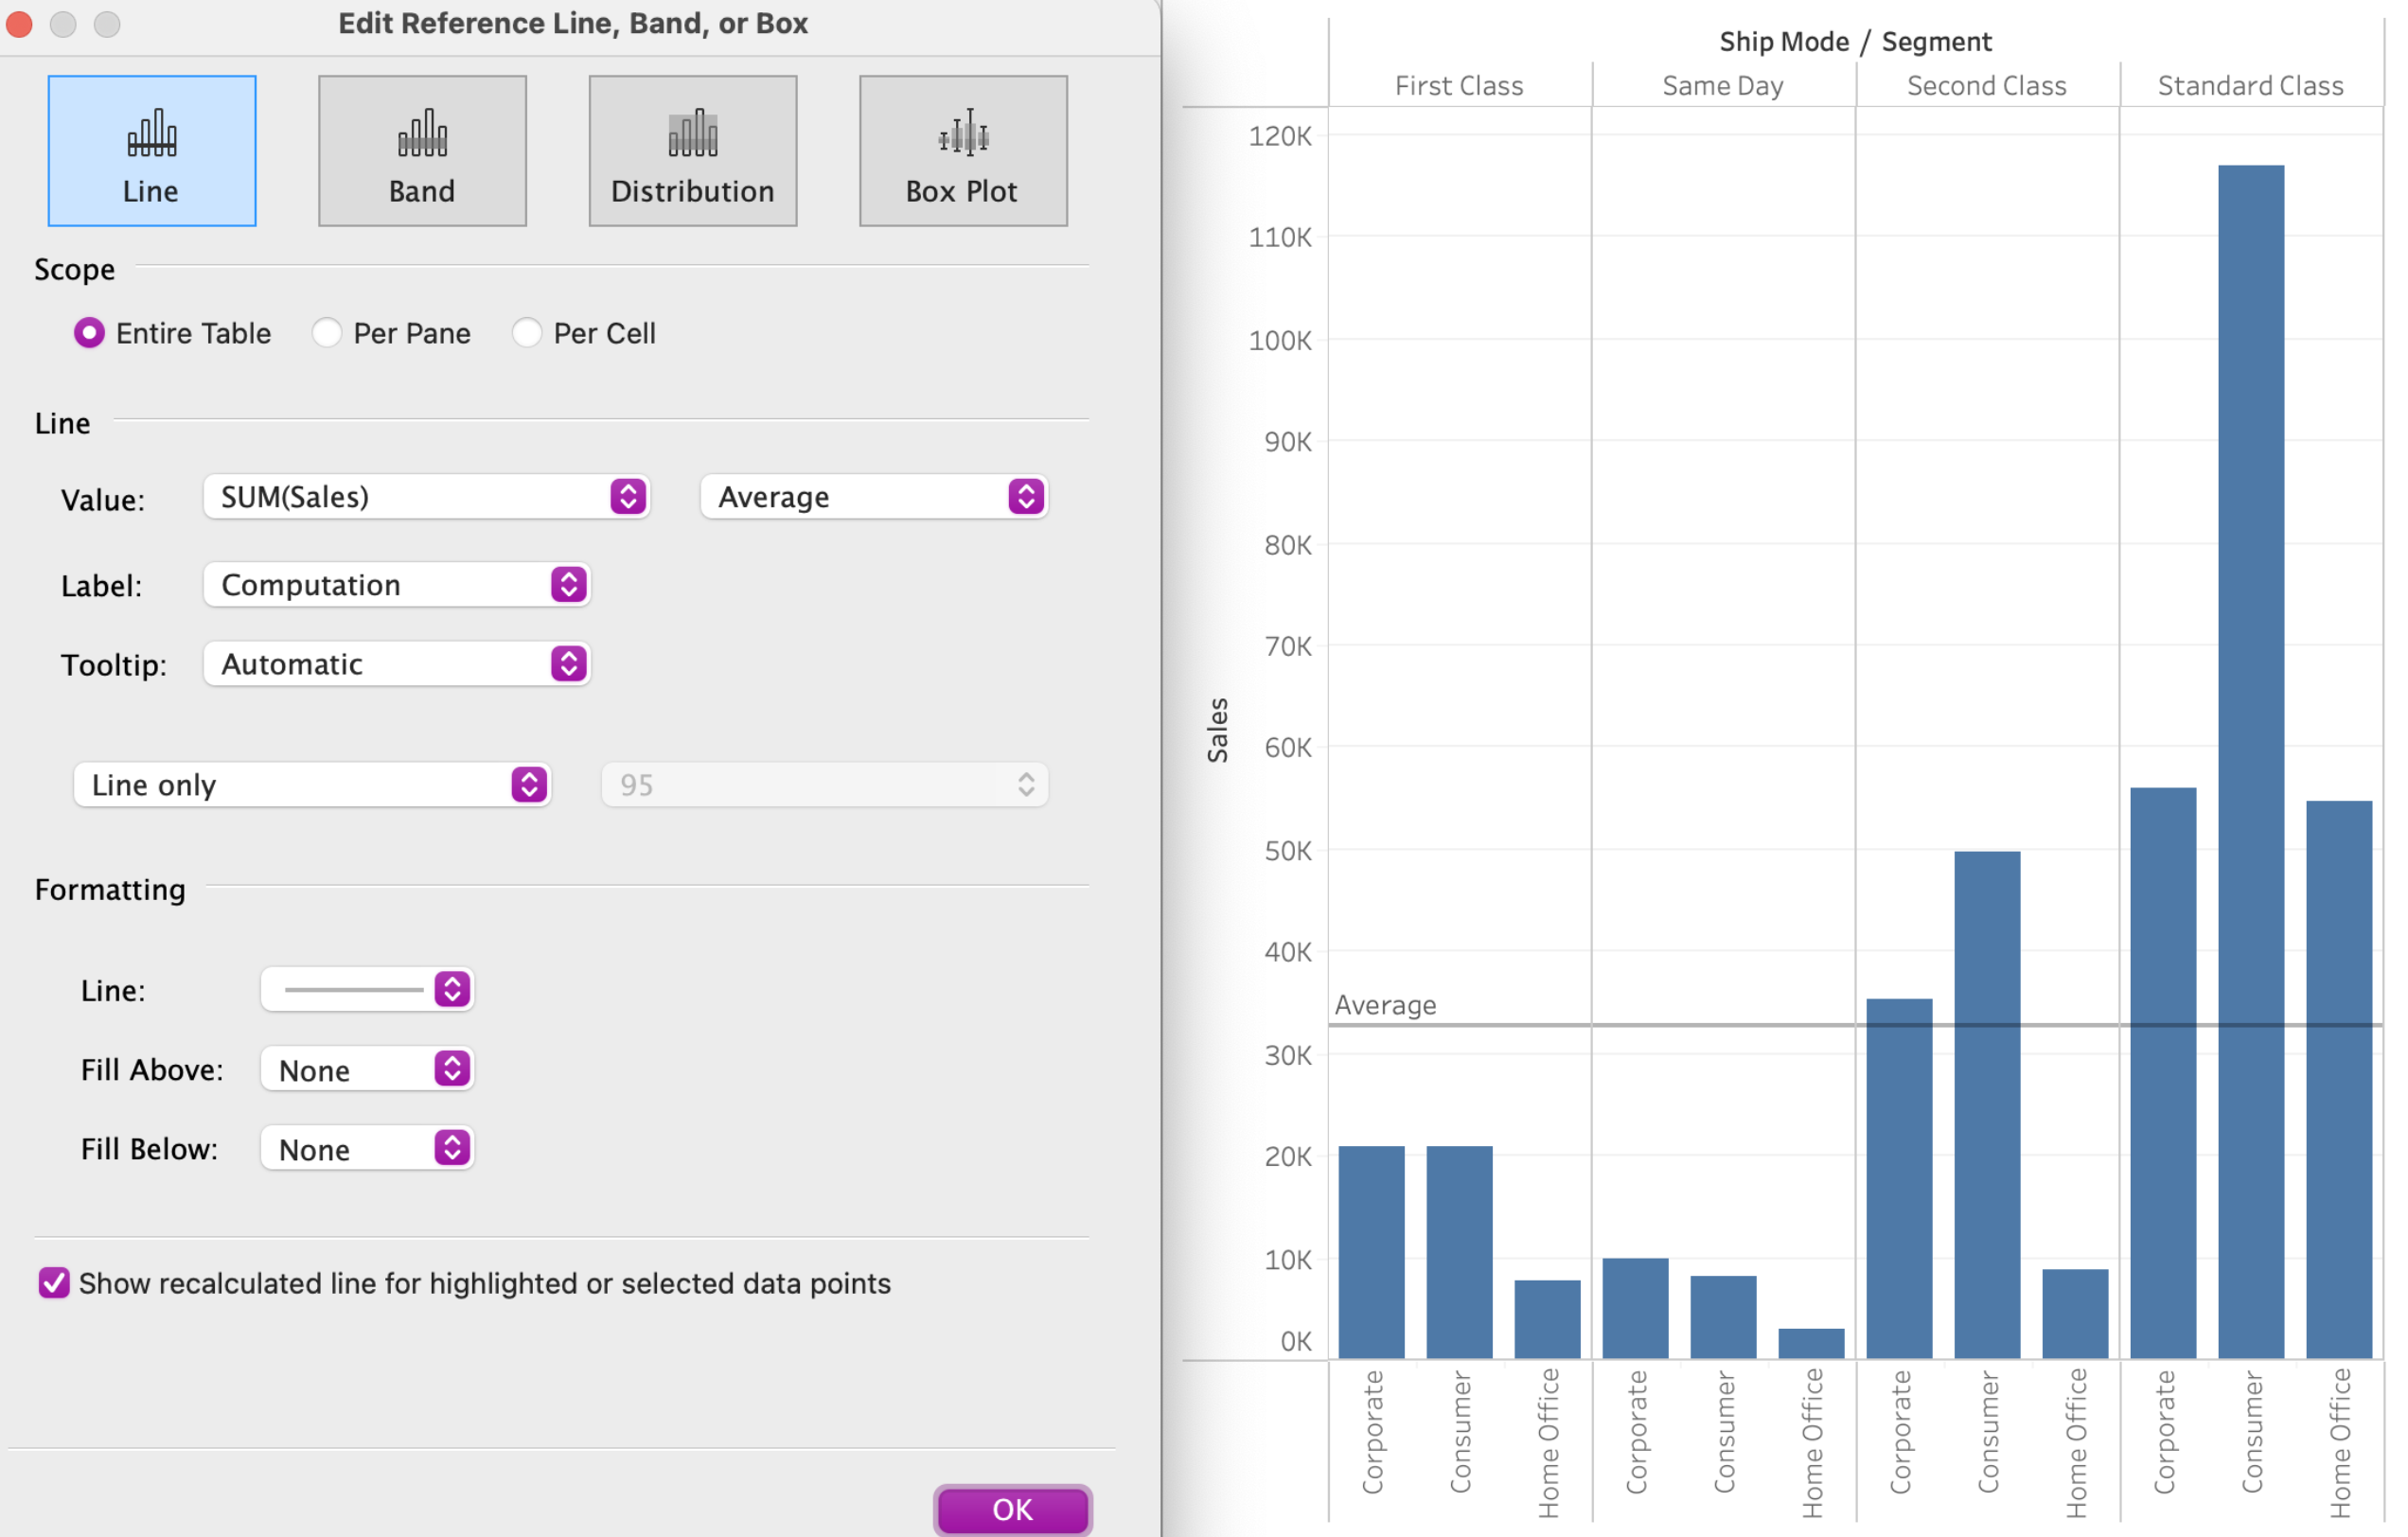Open the Label Computation dropdown
Screen dimensions: 2408x1537
[396, 585]
